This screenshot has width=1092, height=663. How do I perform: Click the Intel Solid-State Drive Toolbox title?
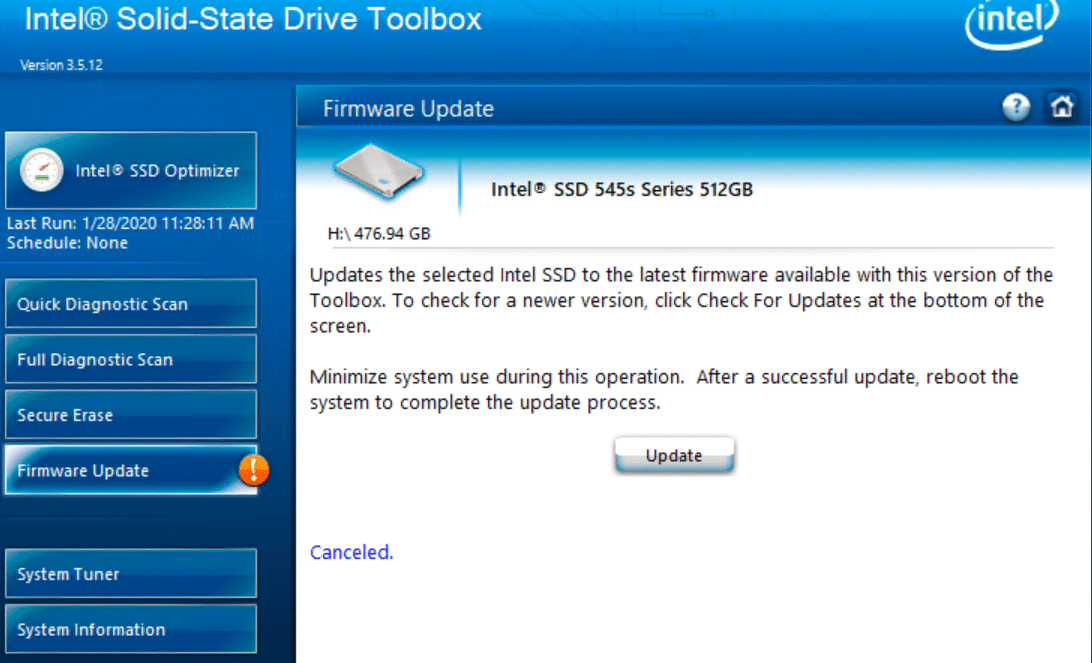click(x=254, y=19)
